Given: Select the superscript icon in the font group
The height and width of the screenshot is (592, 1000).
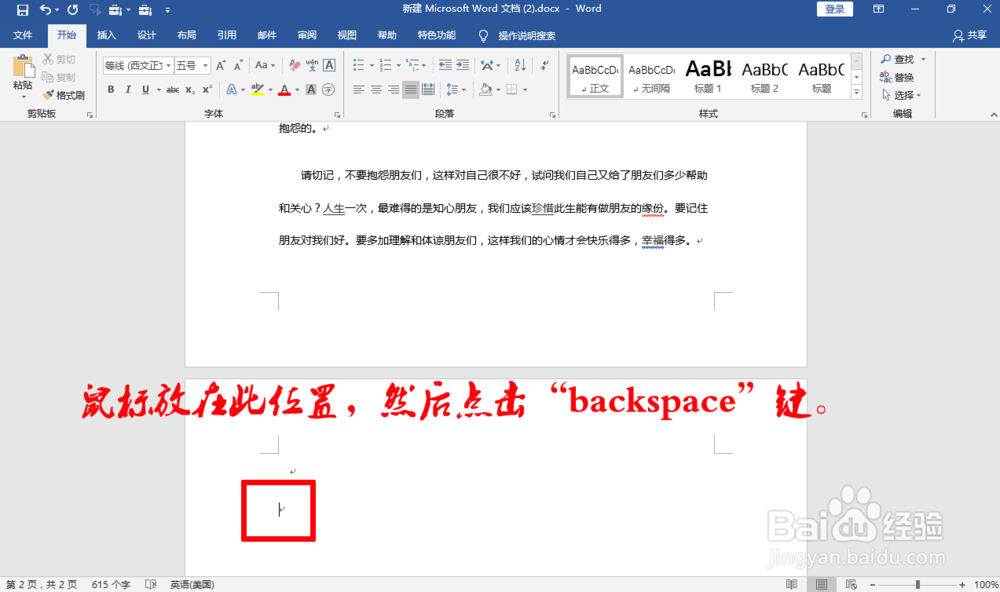Looking at the screenshot, I should point(206,89).
